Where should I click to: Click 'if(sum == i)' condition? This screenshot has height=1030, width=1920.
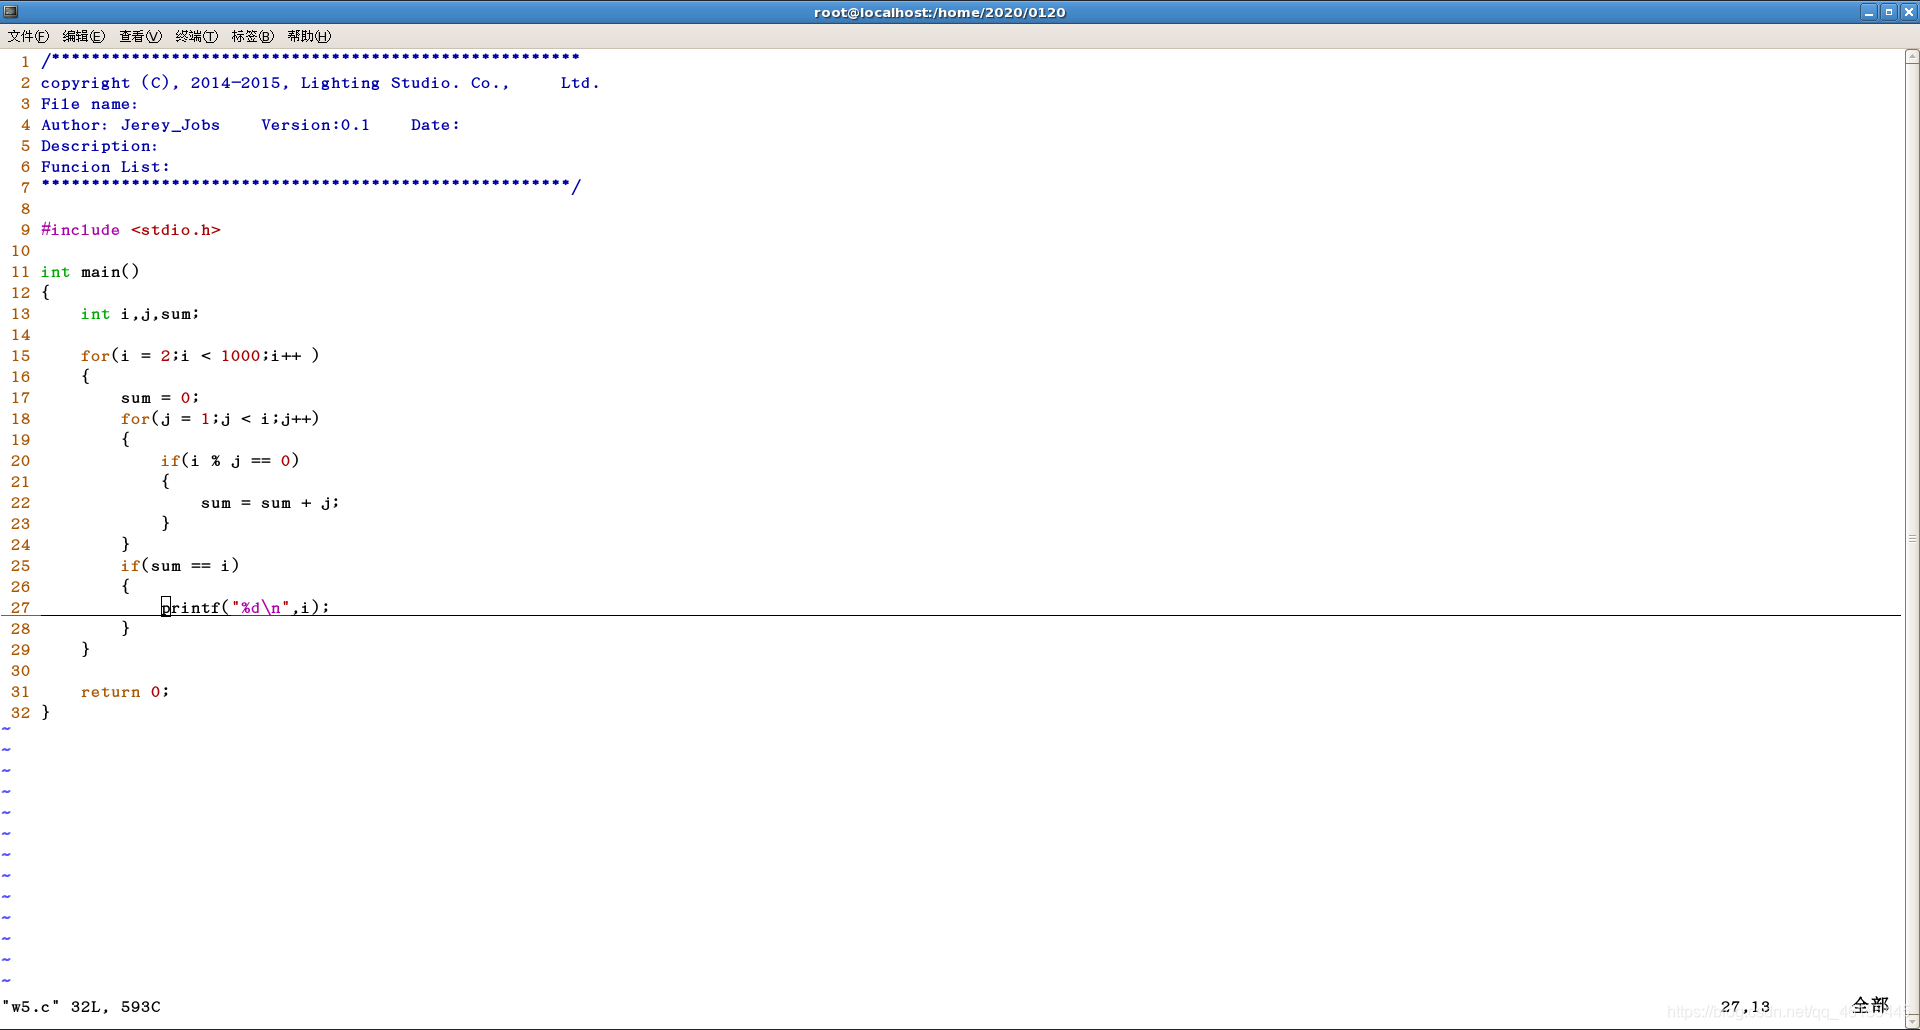[x=180, y=566]
